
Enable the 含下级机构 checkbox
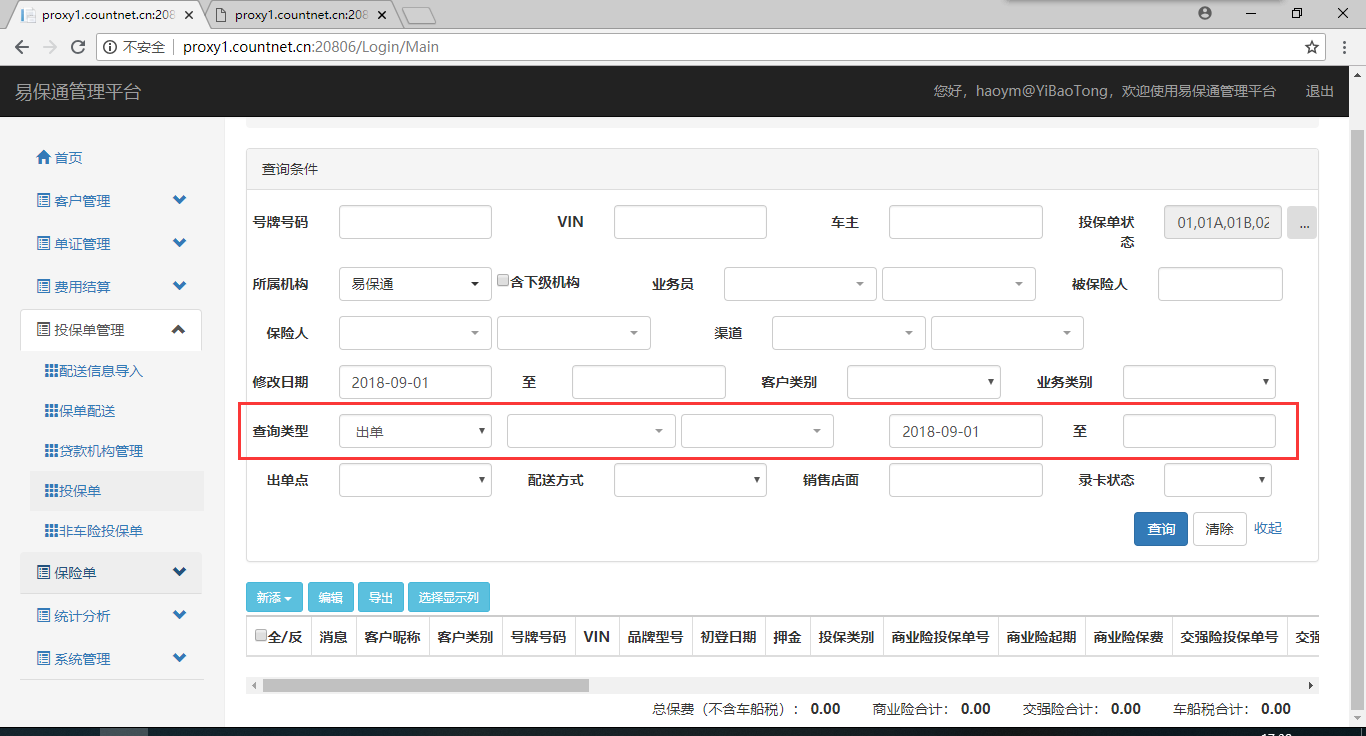[x=503, y=281]
